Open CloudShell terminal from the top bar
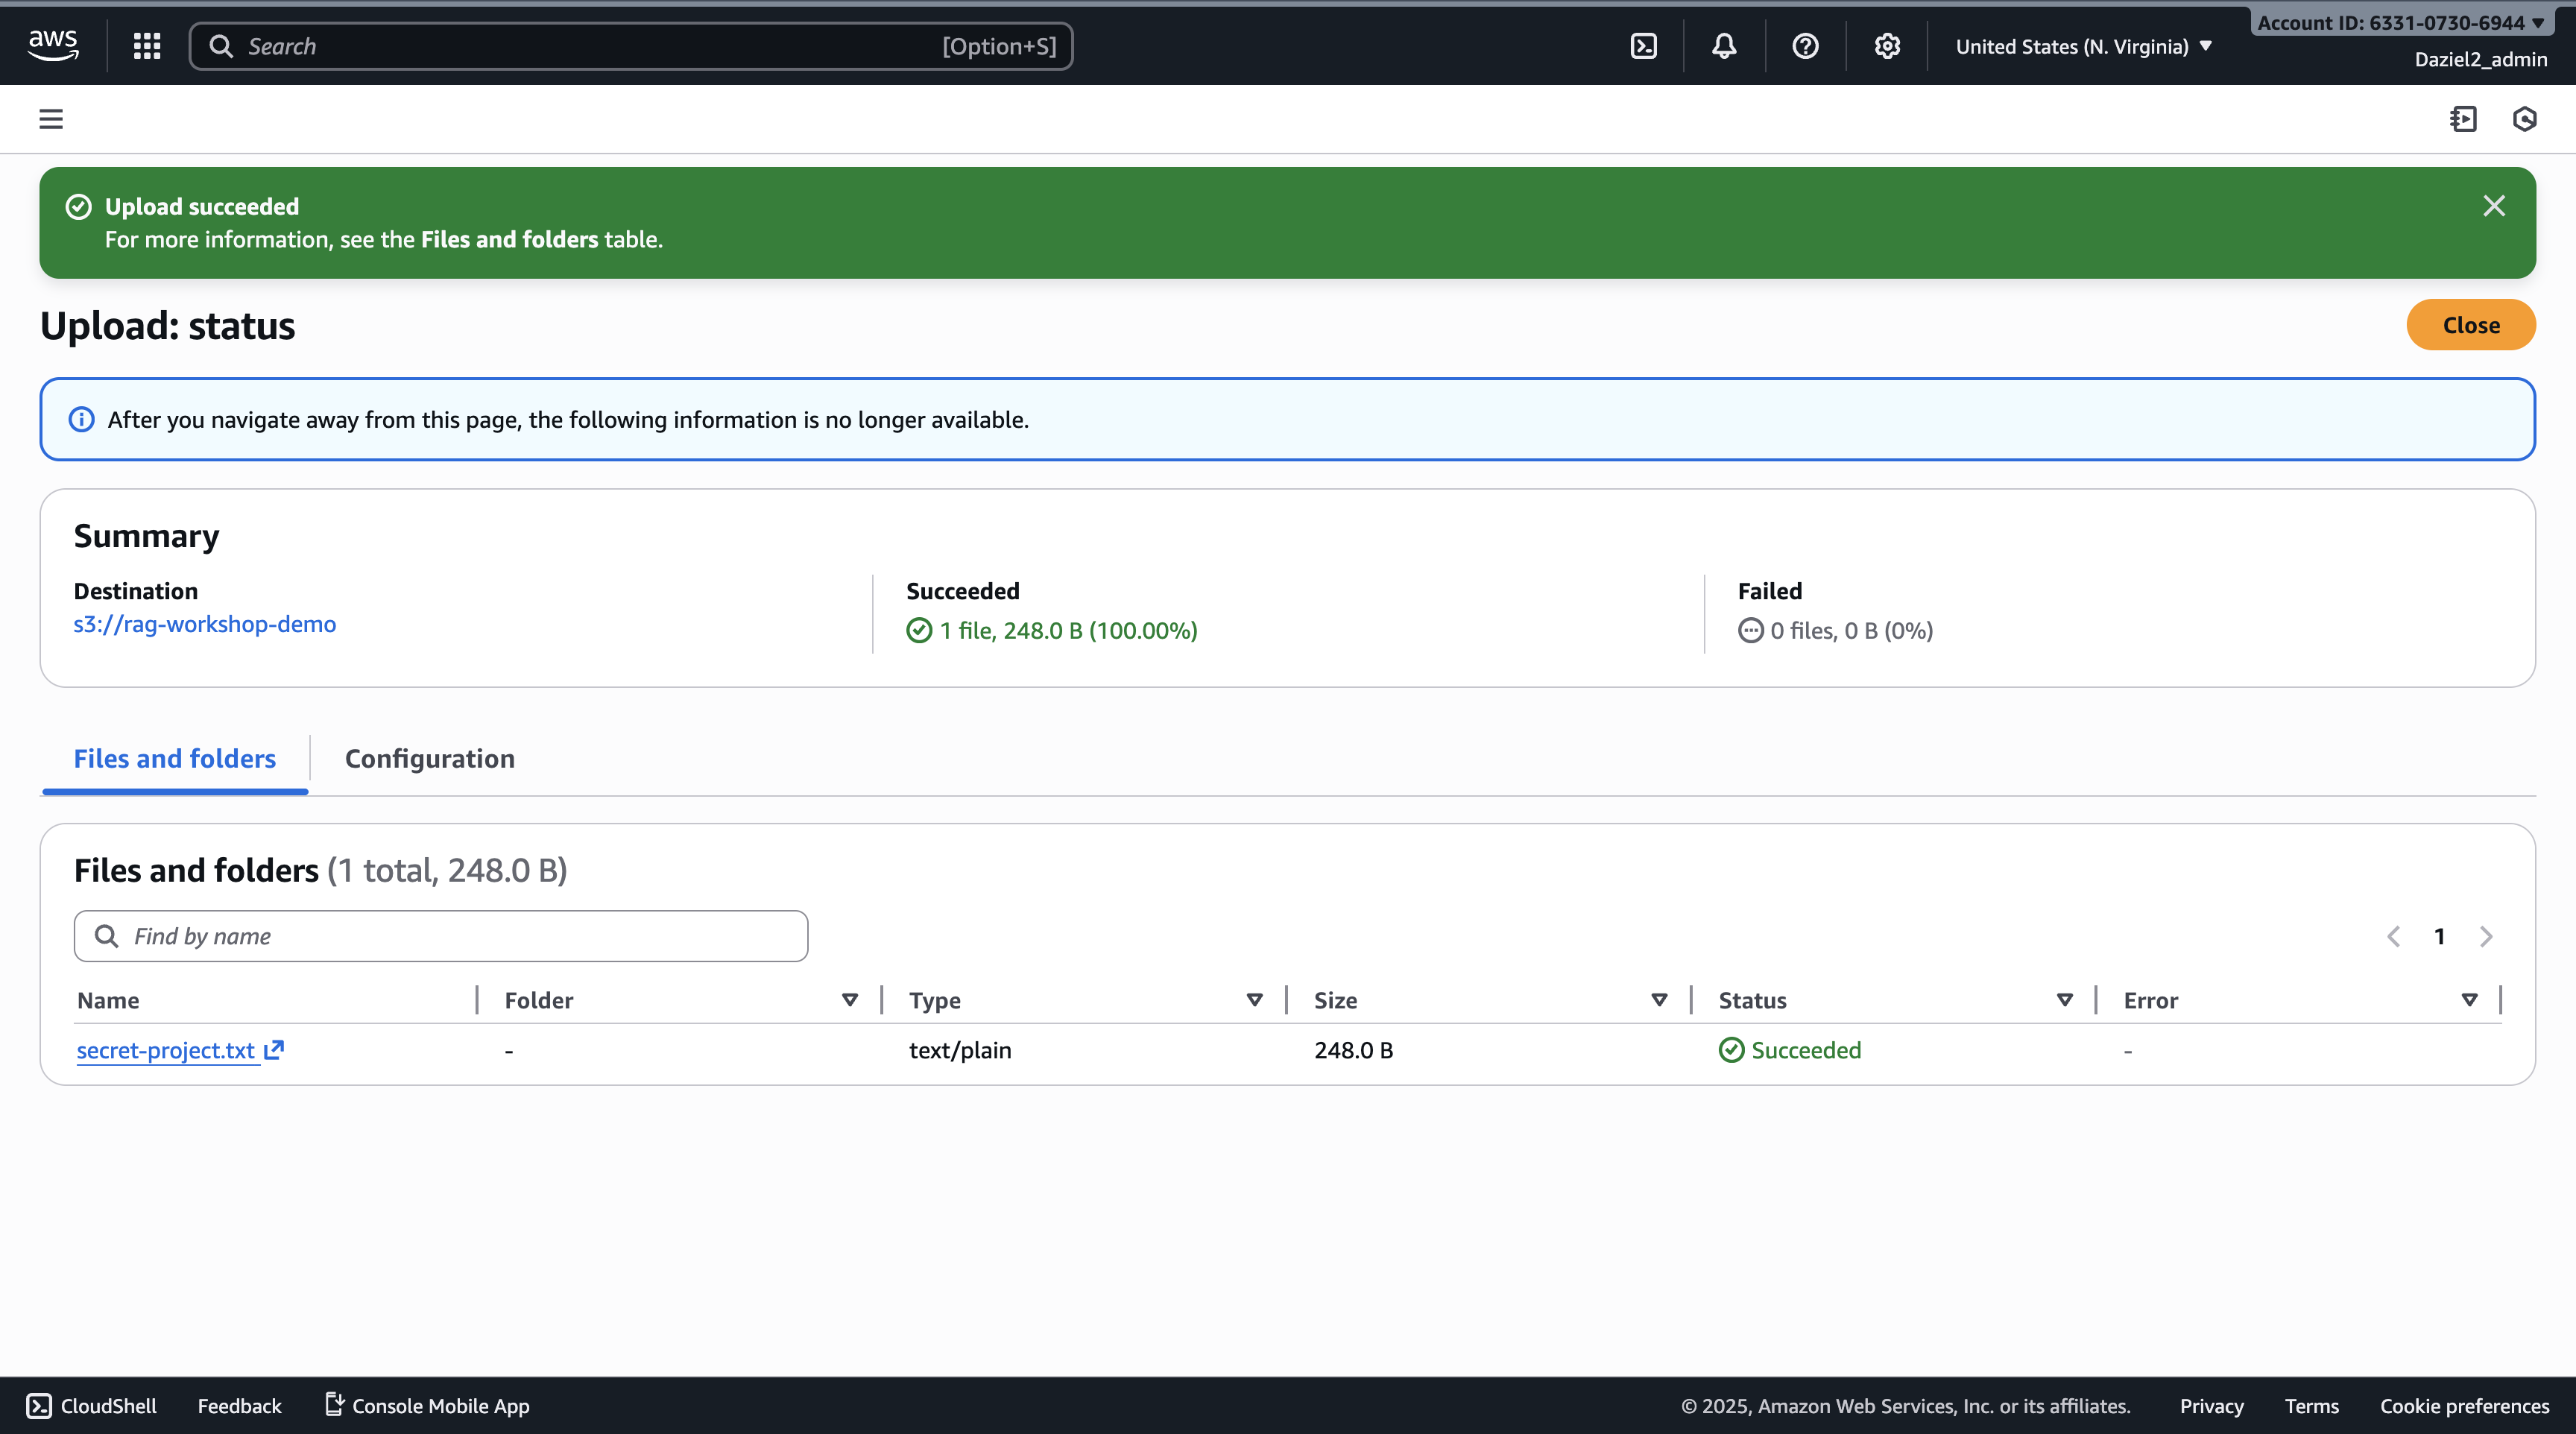 click(x=1642, y=45)
